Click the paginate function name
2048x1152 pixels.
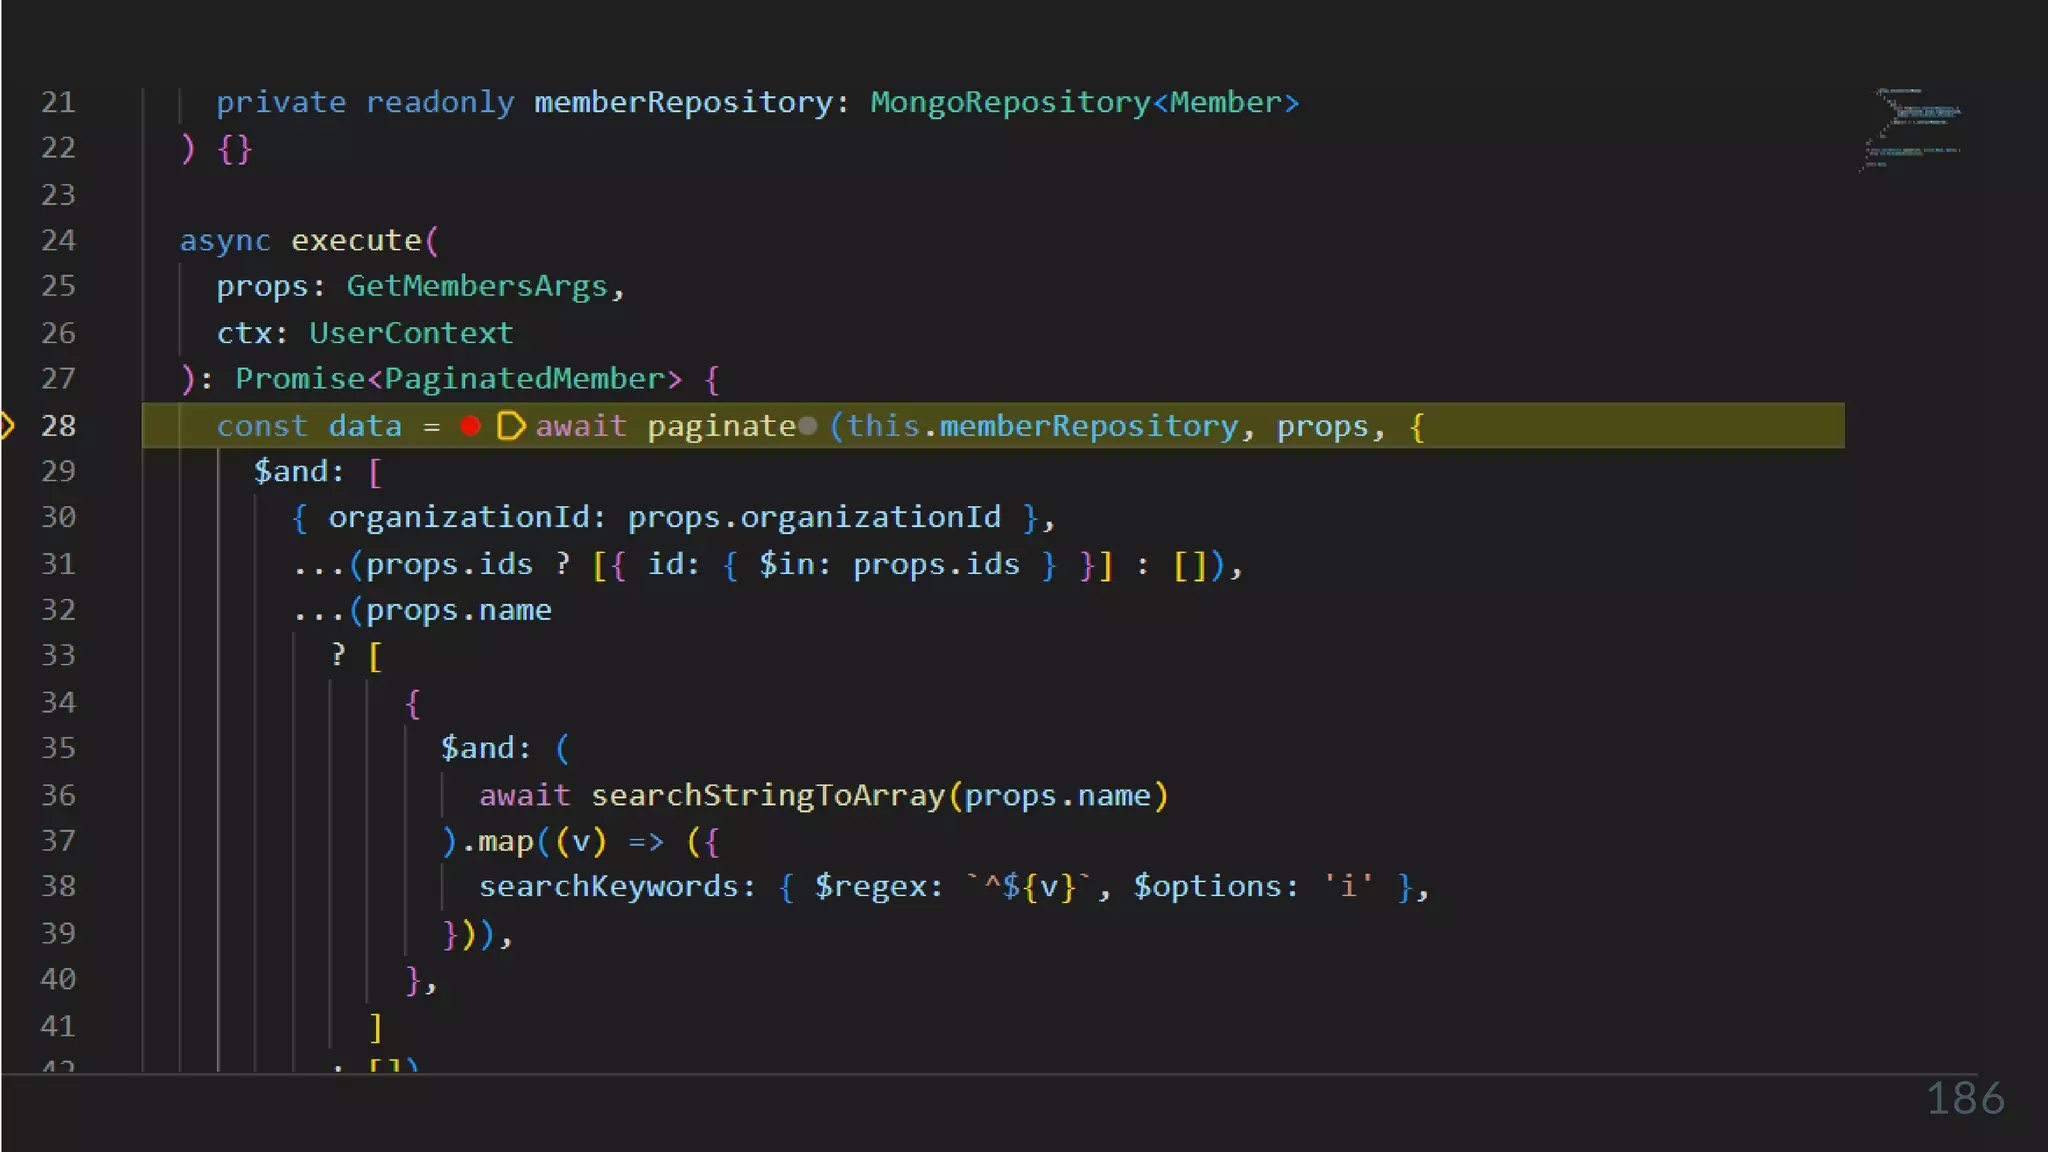tap(720, 427)
